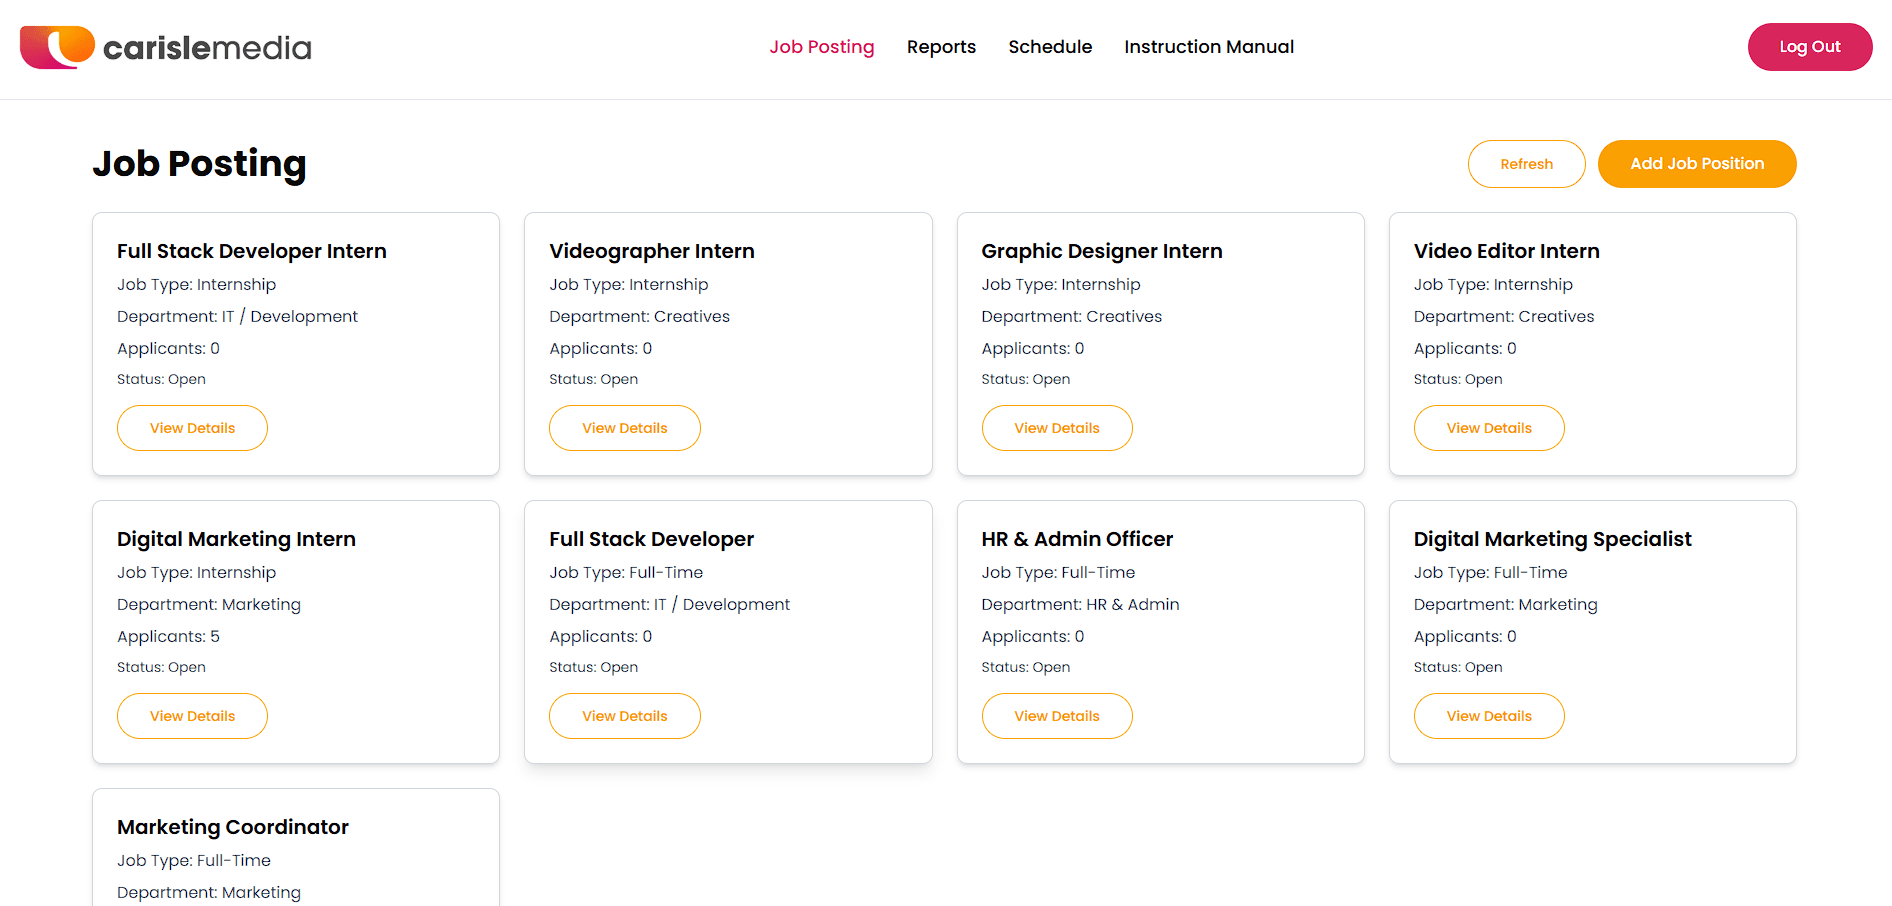This screenshot has width=1892, height=906.
Task: Open the Job Posting nav tab
Action: click(821, 47)
